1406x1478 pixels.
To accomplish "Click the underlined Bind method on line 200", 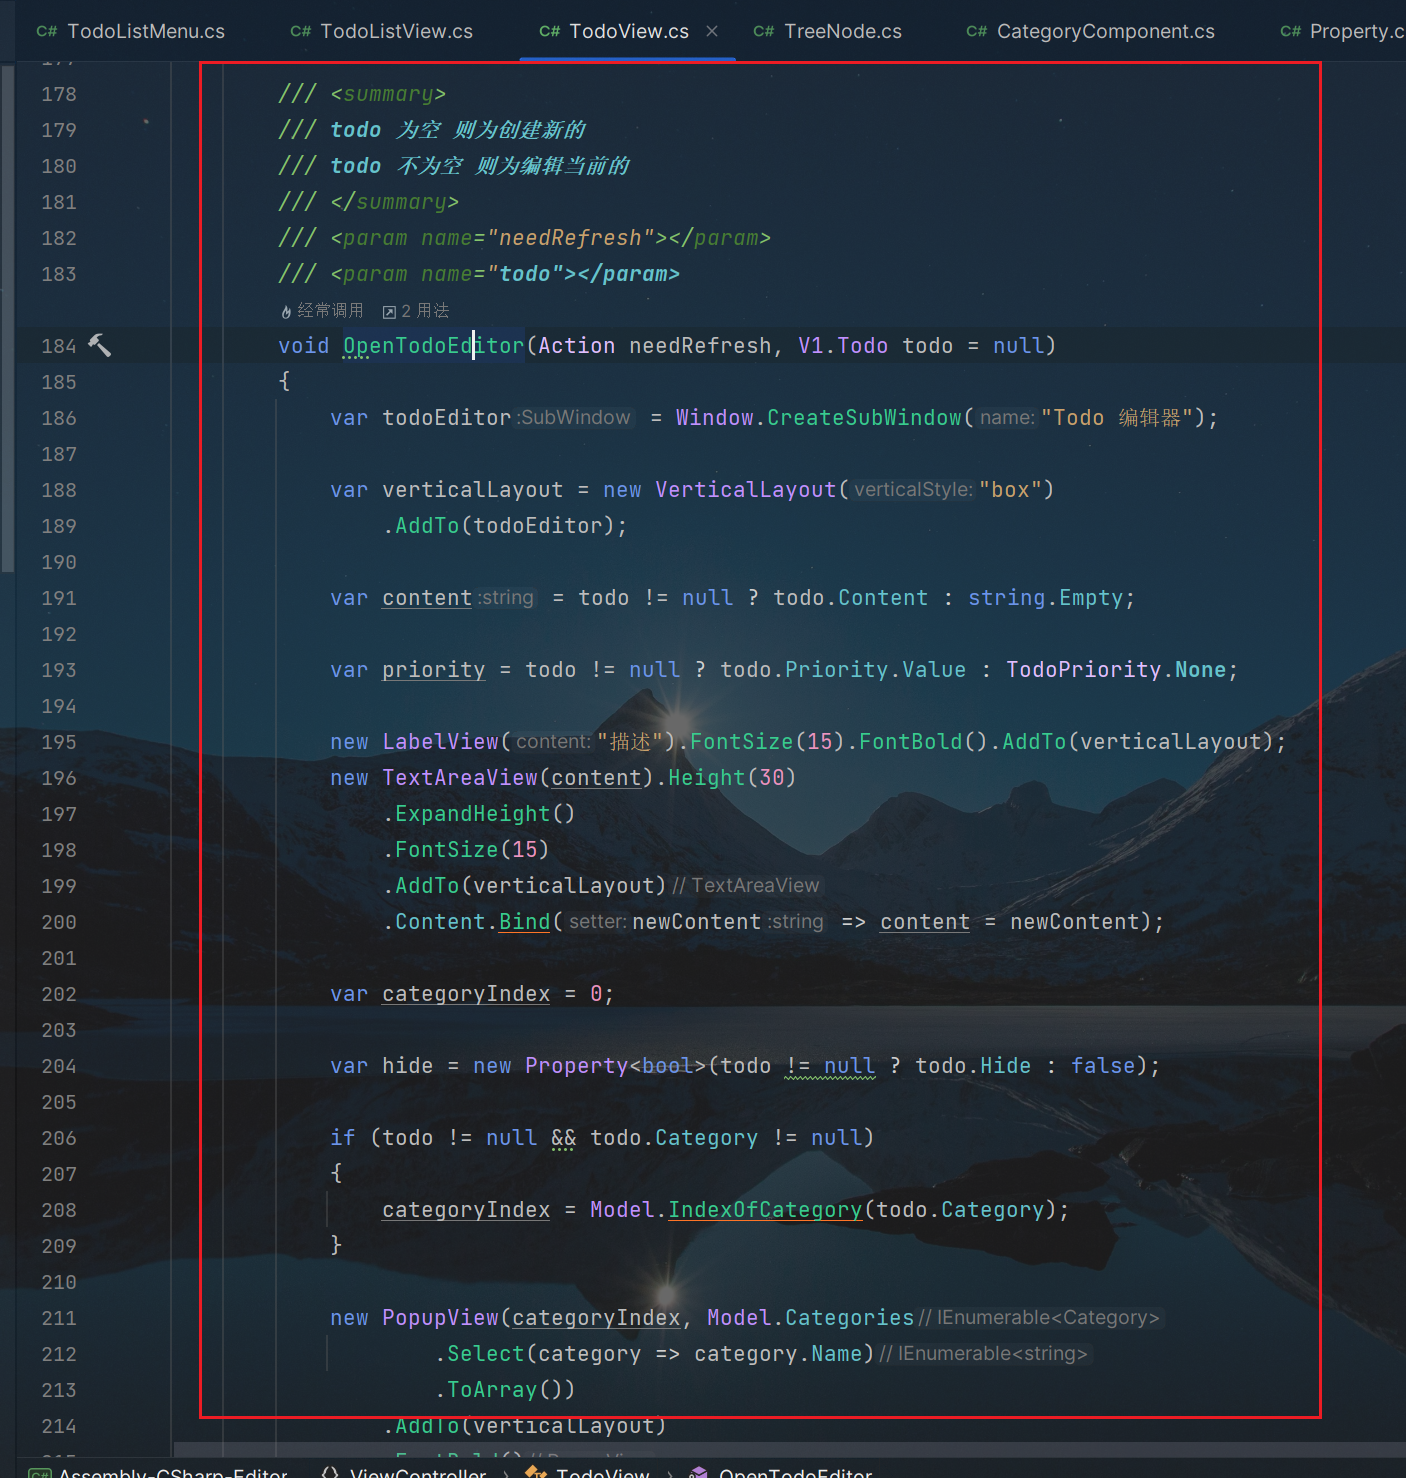I will [524, 922].
